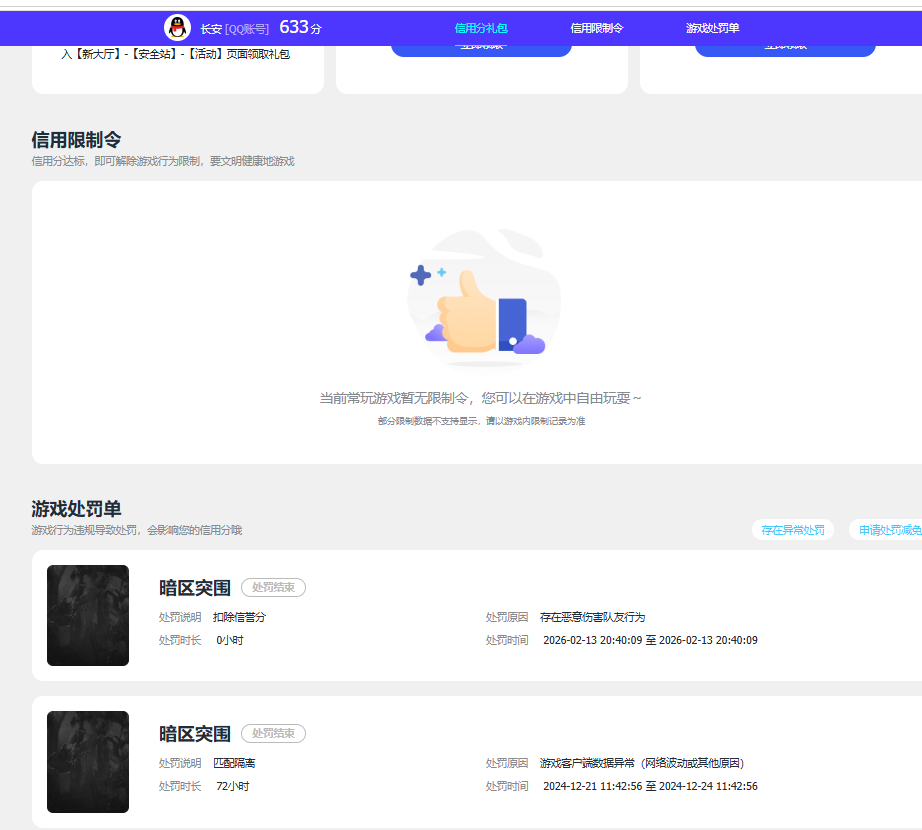Click the 申请处罚减免 button
The width and height of the screenshot is (922, 830).
tap(887, 530)
